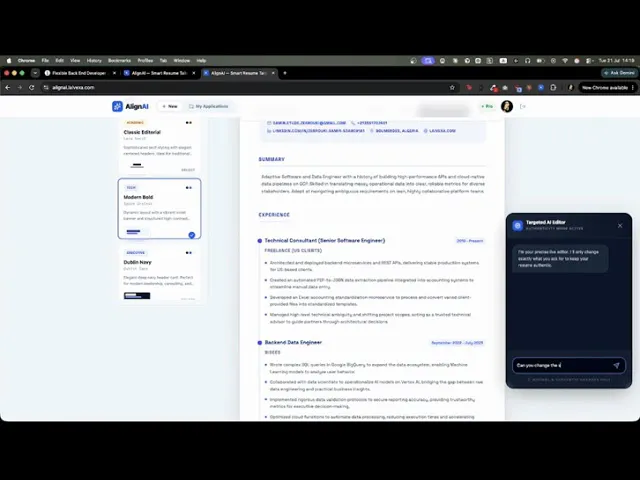Click the address bar URL
The image size is (640, 480).
pos(73,87)
